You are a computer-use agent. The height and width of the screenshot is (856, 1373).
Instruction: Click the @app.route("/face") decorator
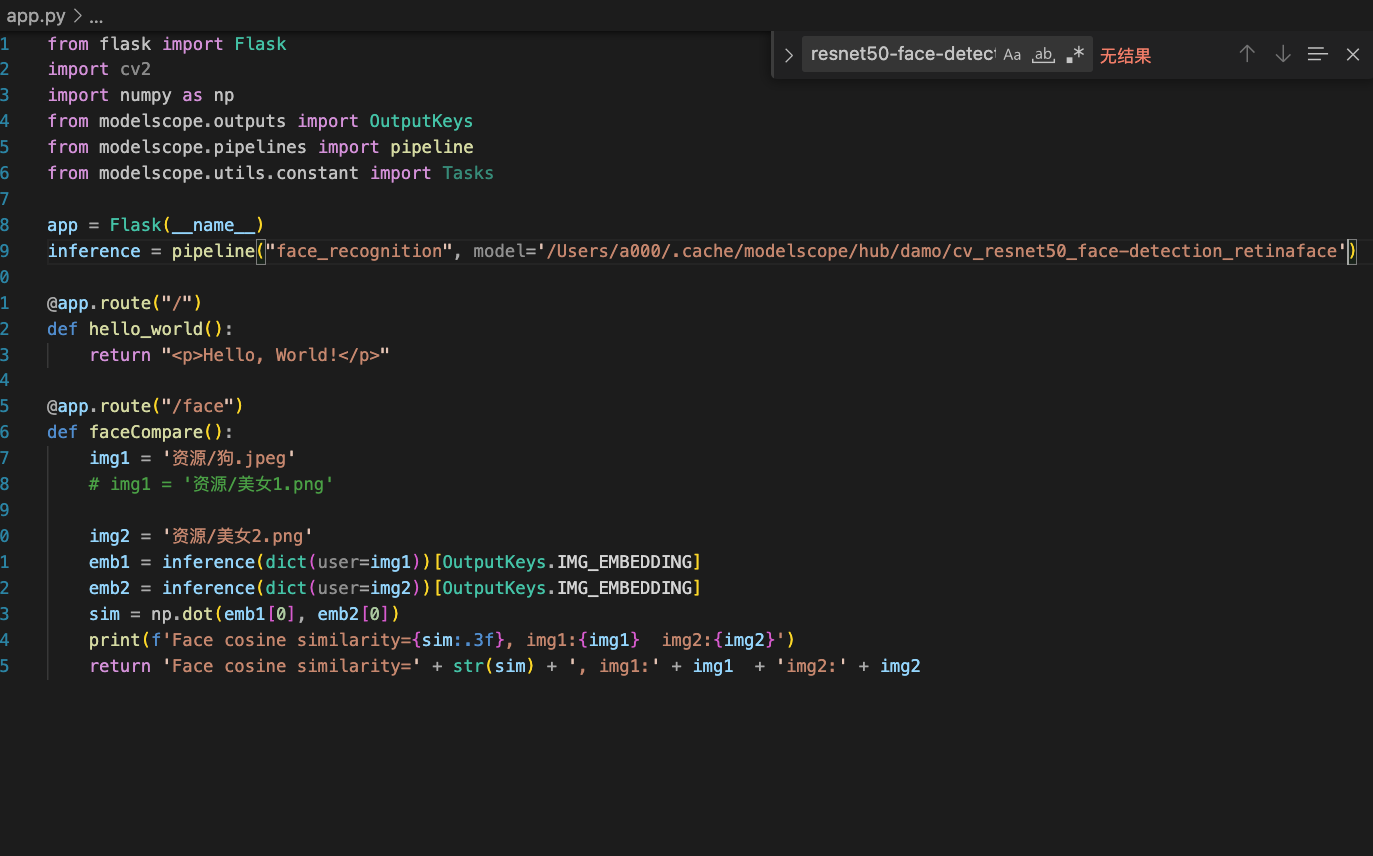point(145,406)
